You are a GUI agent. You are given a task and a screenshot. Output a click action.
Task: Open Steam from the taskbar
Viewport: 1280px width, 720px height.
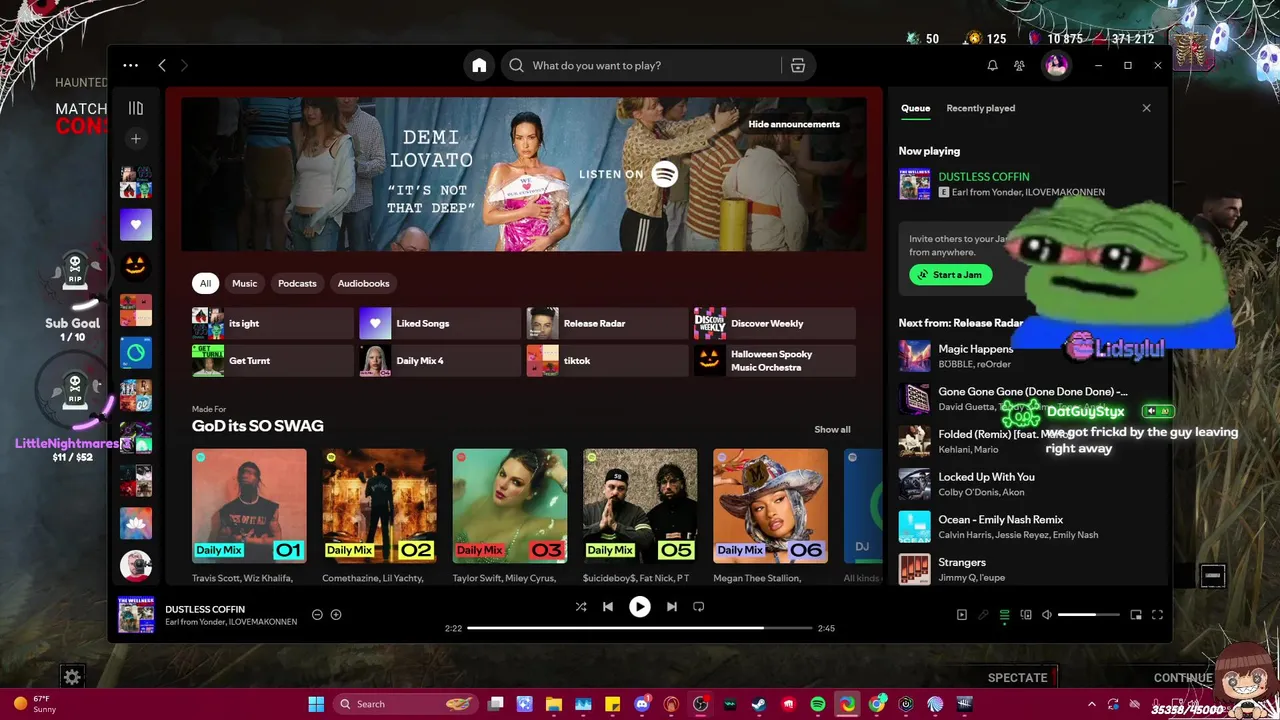tap(759, 704)
